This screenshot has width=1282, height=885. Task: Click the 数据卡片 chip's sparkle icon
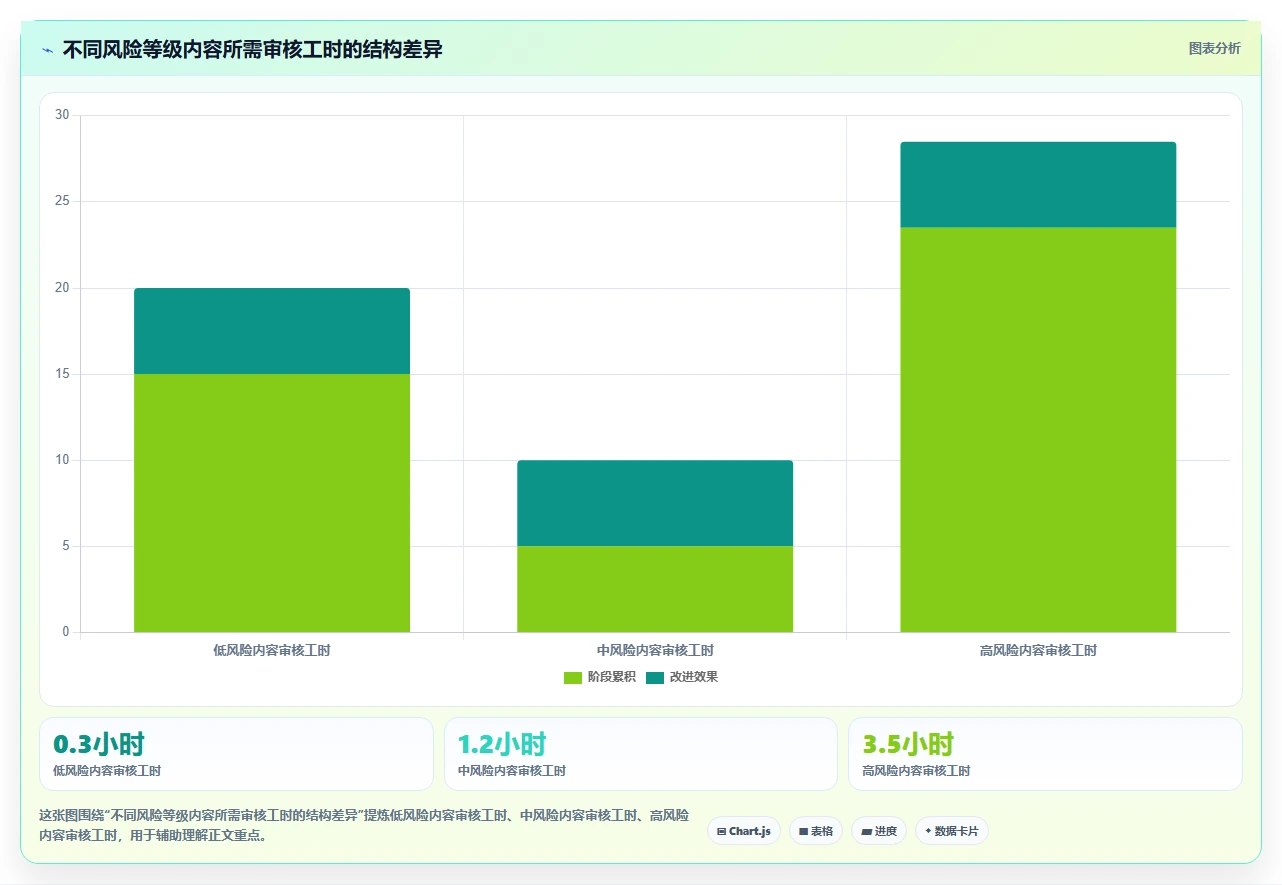click(928, 831)
